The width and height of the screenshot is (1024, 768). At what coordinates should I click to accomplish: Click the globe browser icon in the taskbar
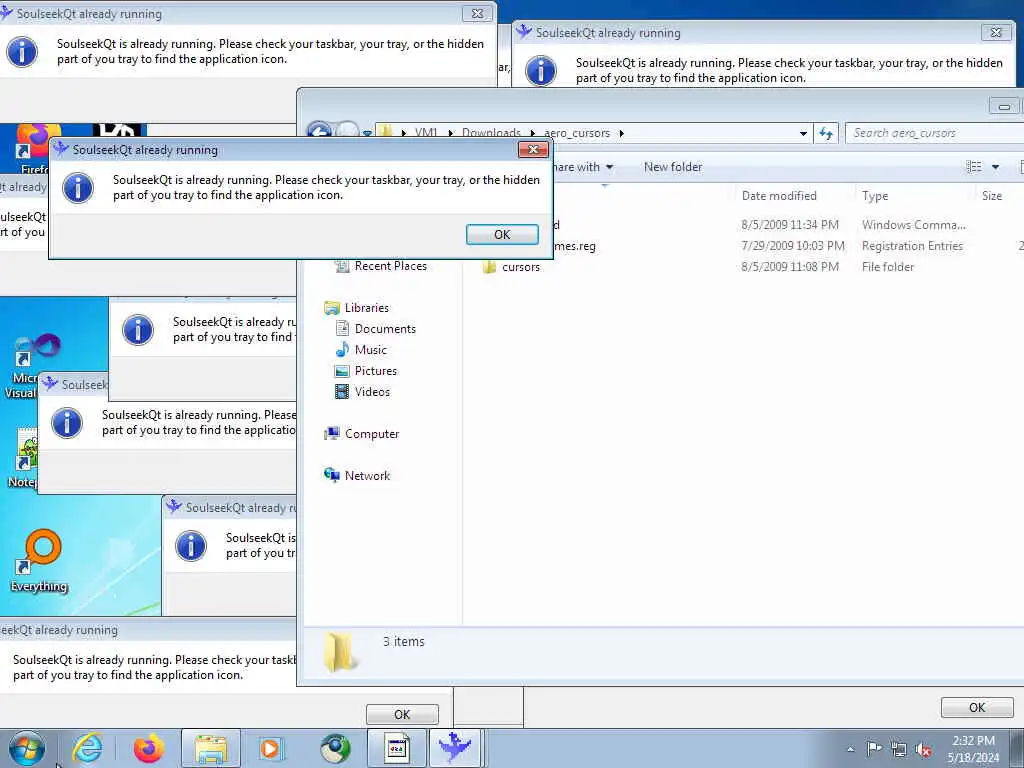tap(335, 748)
